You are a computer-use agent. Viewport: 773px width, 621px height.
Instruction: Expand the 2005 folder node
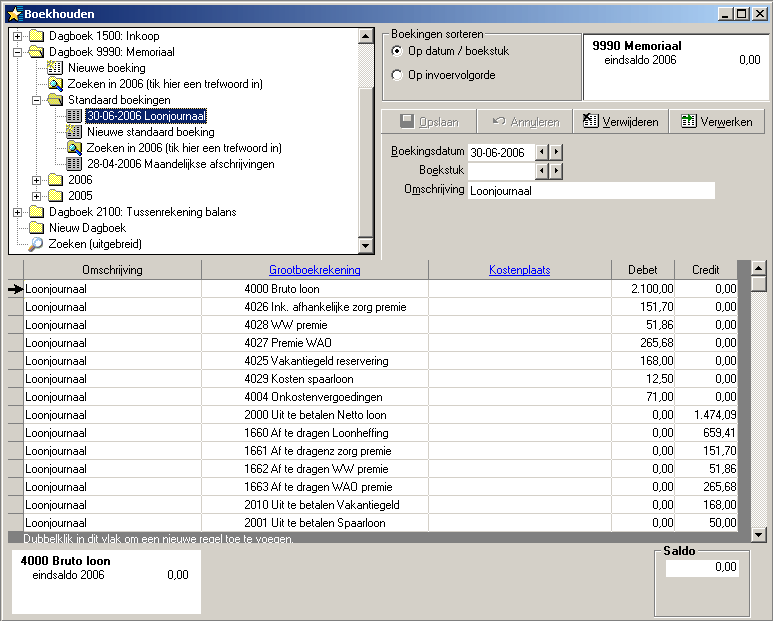point(36,196)
